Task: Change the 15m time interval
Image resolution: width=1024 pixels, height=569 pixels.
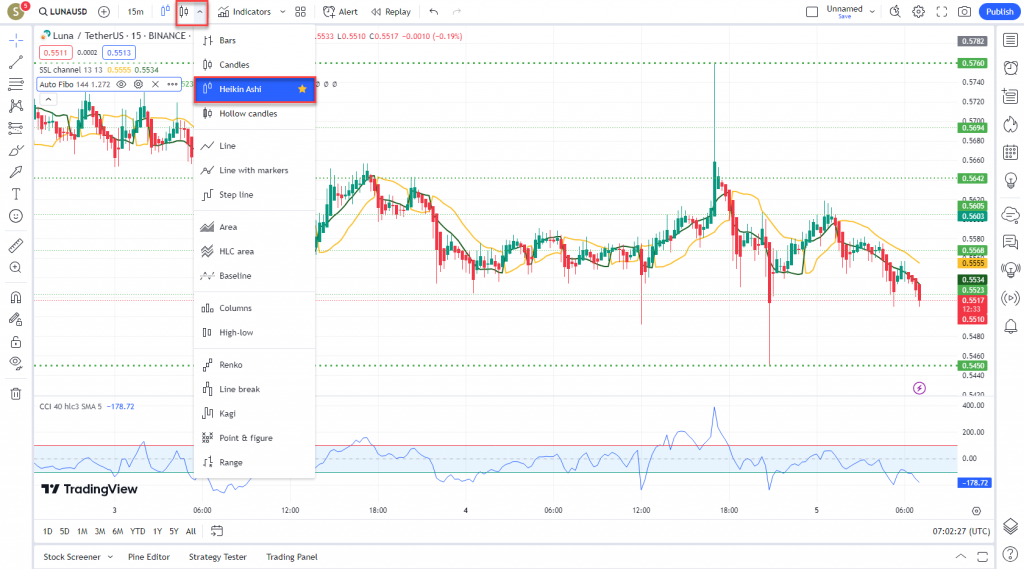Action: [x=135, y=12]
